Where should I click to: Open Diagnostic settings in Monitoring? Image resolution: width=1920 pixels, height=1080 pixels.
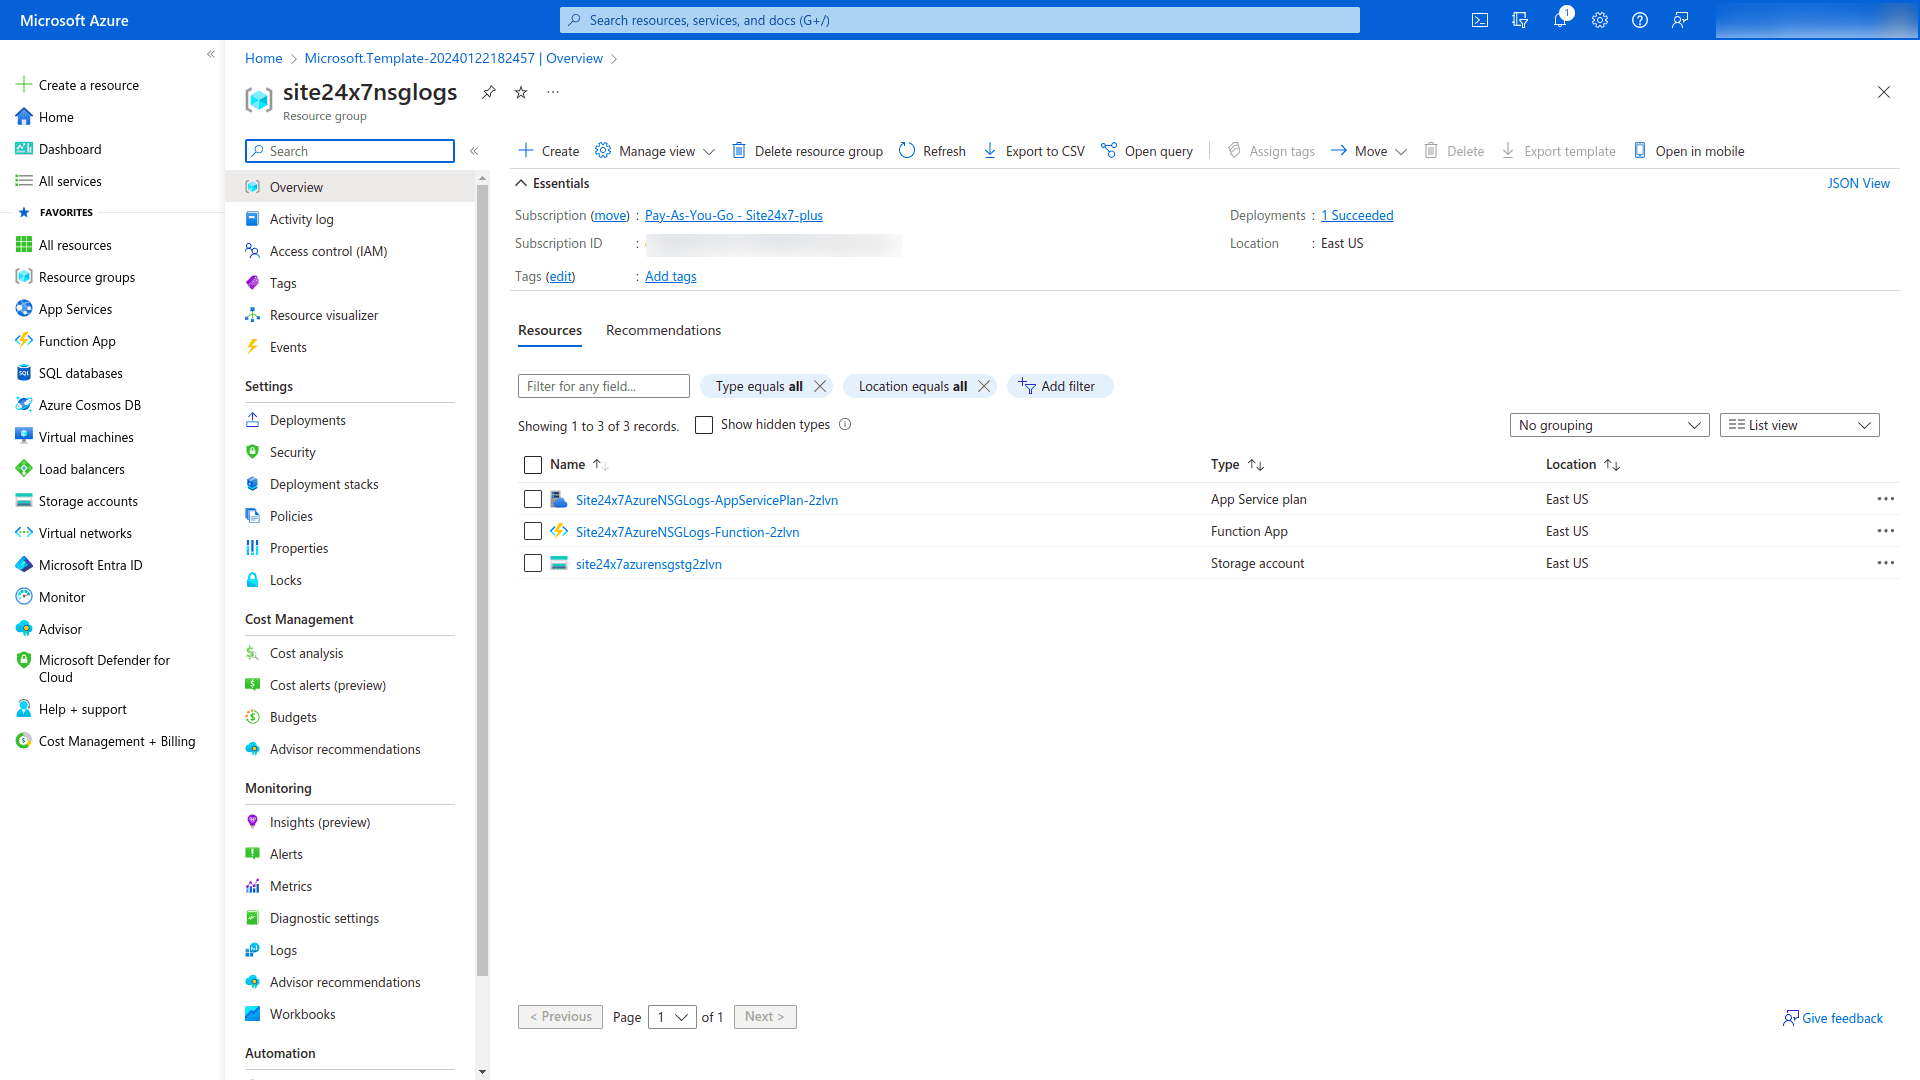click(x=324, y=918)
